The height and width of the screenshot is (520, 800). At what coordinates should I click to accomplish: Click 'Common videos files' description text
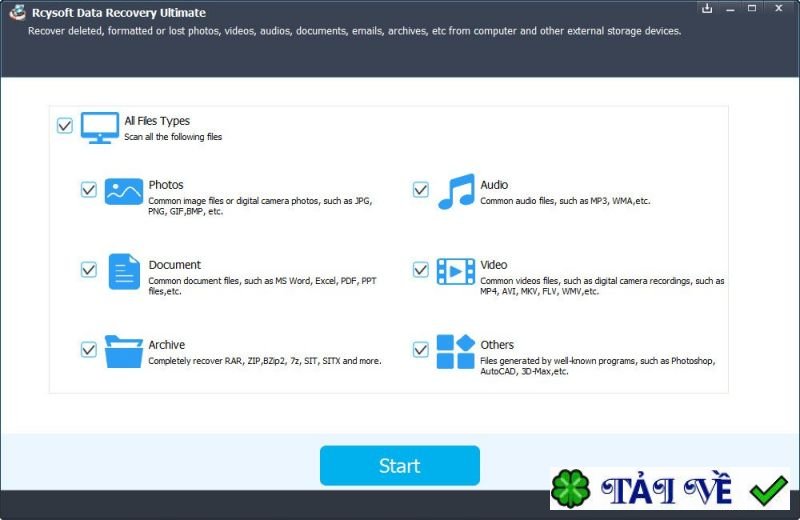coord(602,286)
